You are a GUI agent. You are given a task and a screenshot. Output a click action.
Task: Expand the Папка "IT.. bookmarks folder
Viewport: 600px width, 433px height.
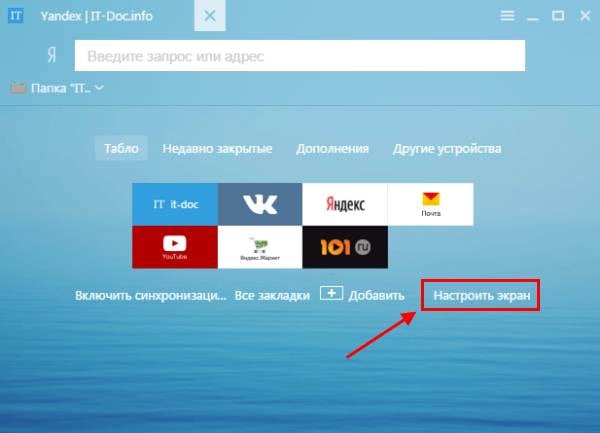58,88
